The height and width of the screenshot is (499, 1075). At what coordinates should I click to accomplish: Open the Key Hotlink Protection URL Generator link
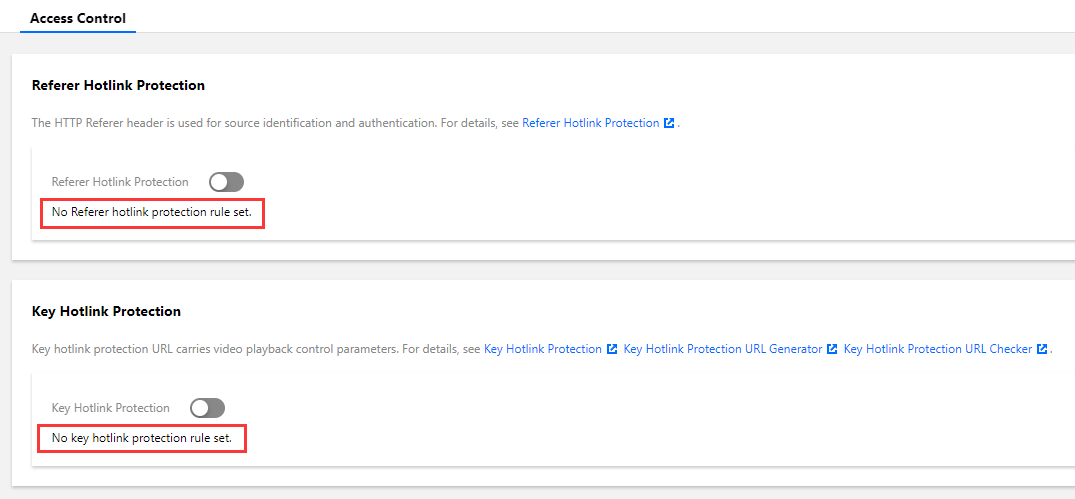click(722, 349)
